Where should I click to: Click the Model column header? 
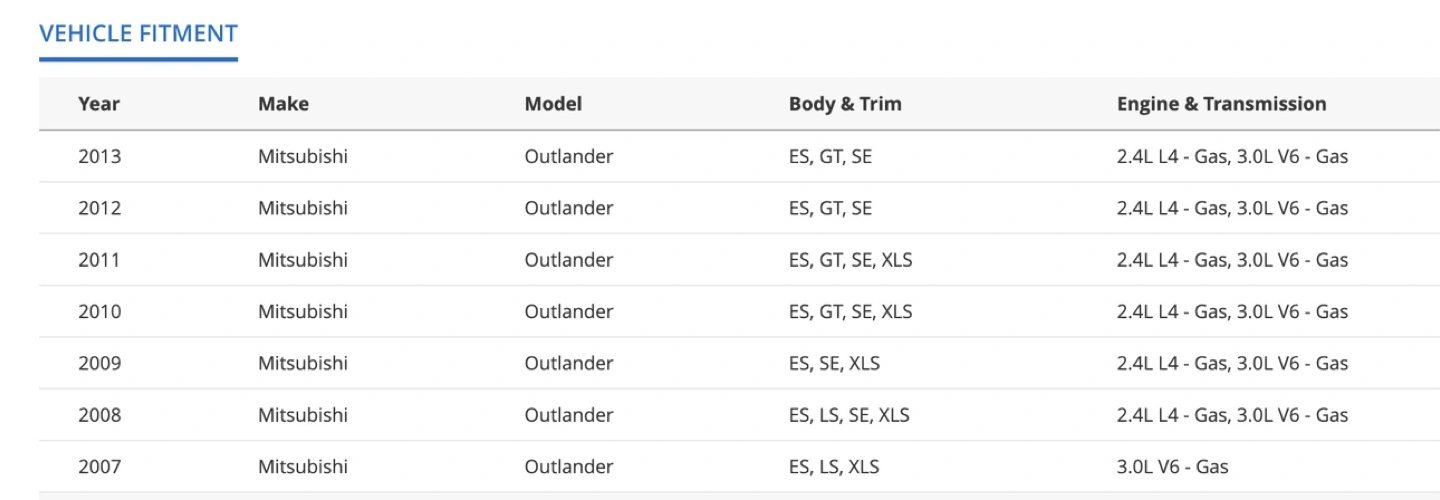tap(553, 104)
